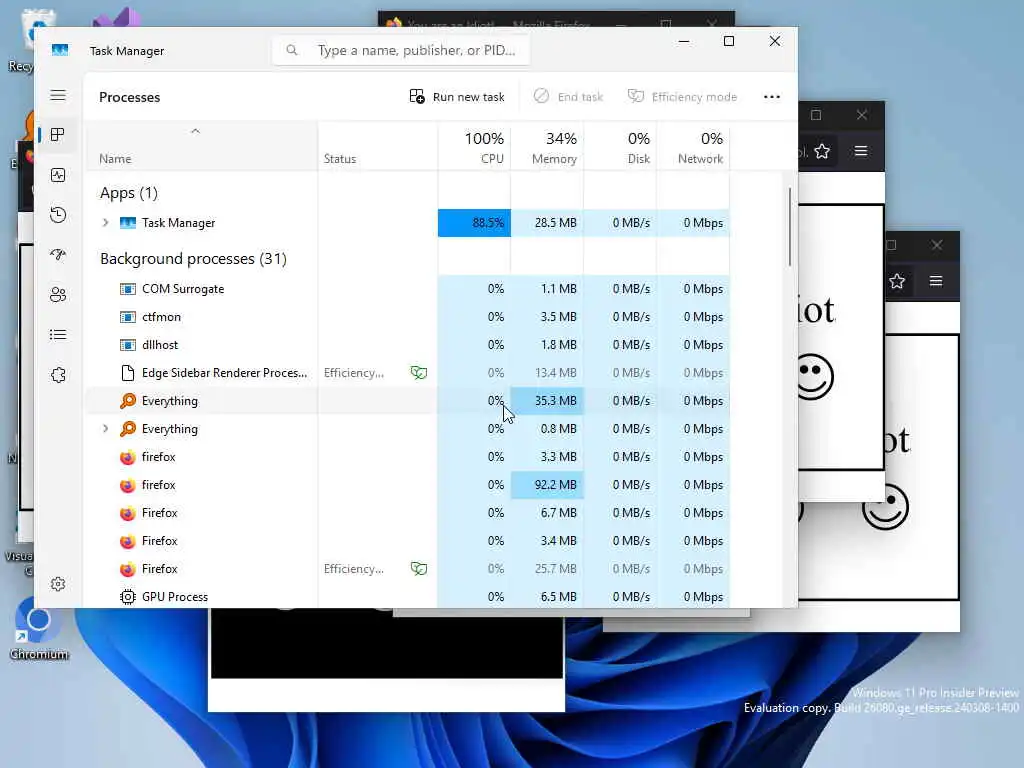Select the GPU Process name

(175, 597)
